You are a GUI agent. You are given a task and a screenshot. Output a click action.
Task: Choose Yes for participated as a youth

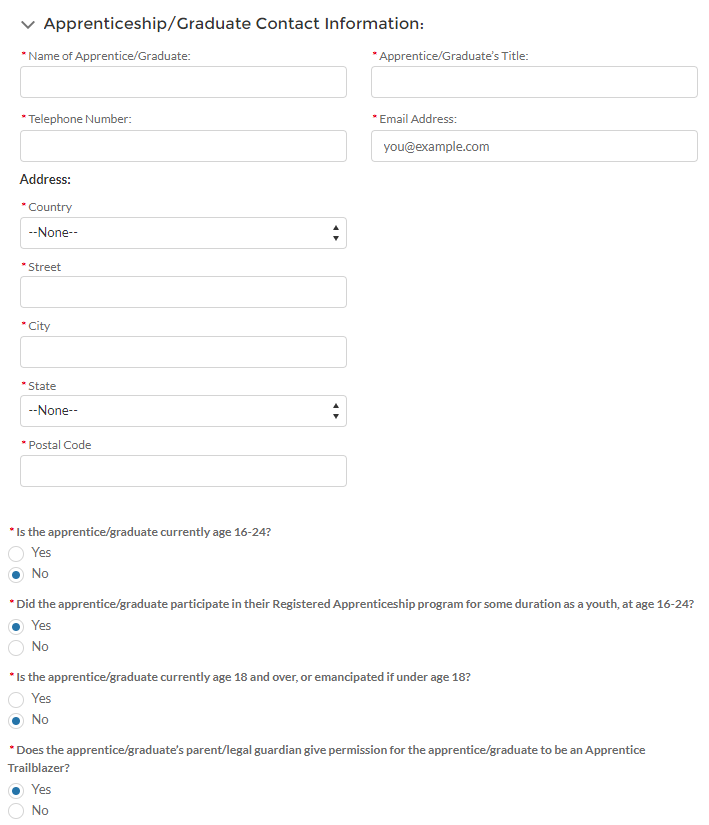pos(16,626)
